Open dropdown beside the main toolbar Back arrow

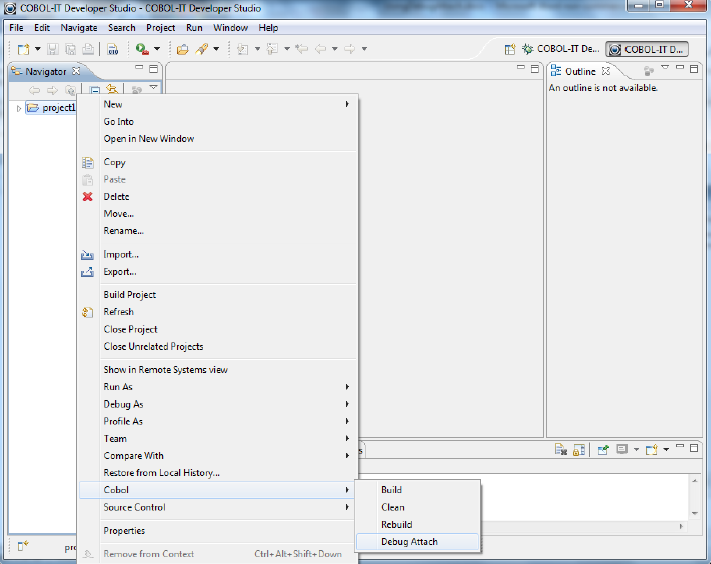335,49
